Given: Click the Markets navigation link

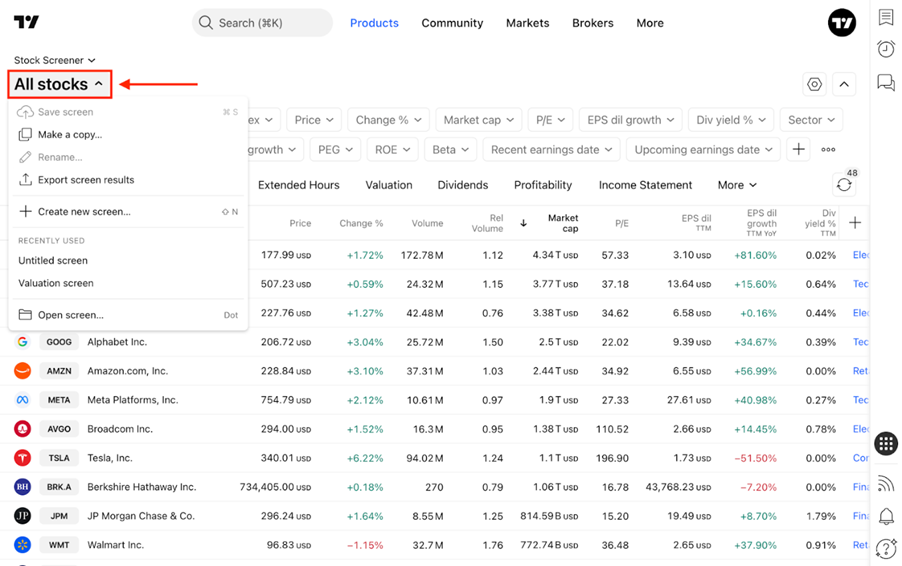Looking at the screenshot, I should (x=528, y=23).
